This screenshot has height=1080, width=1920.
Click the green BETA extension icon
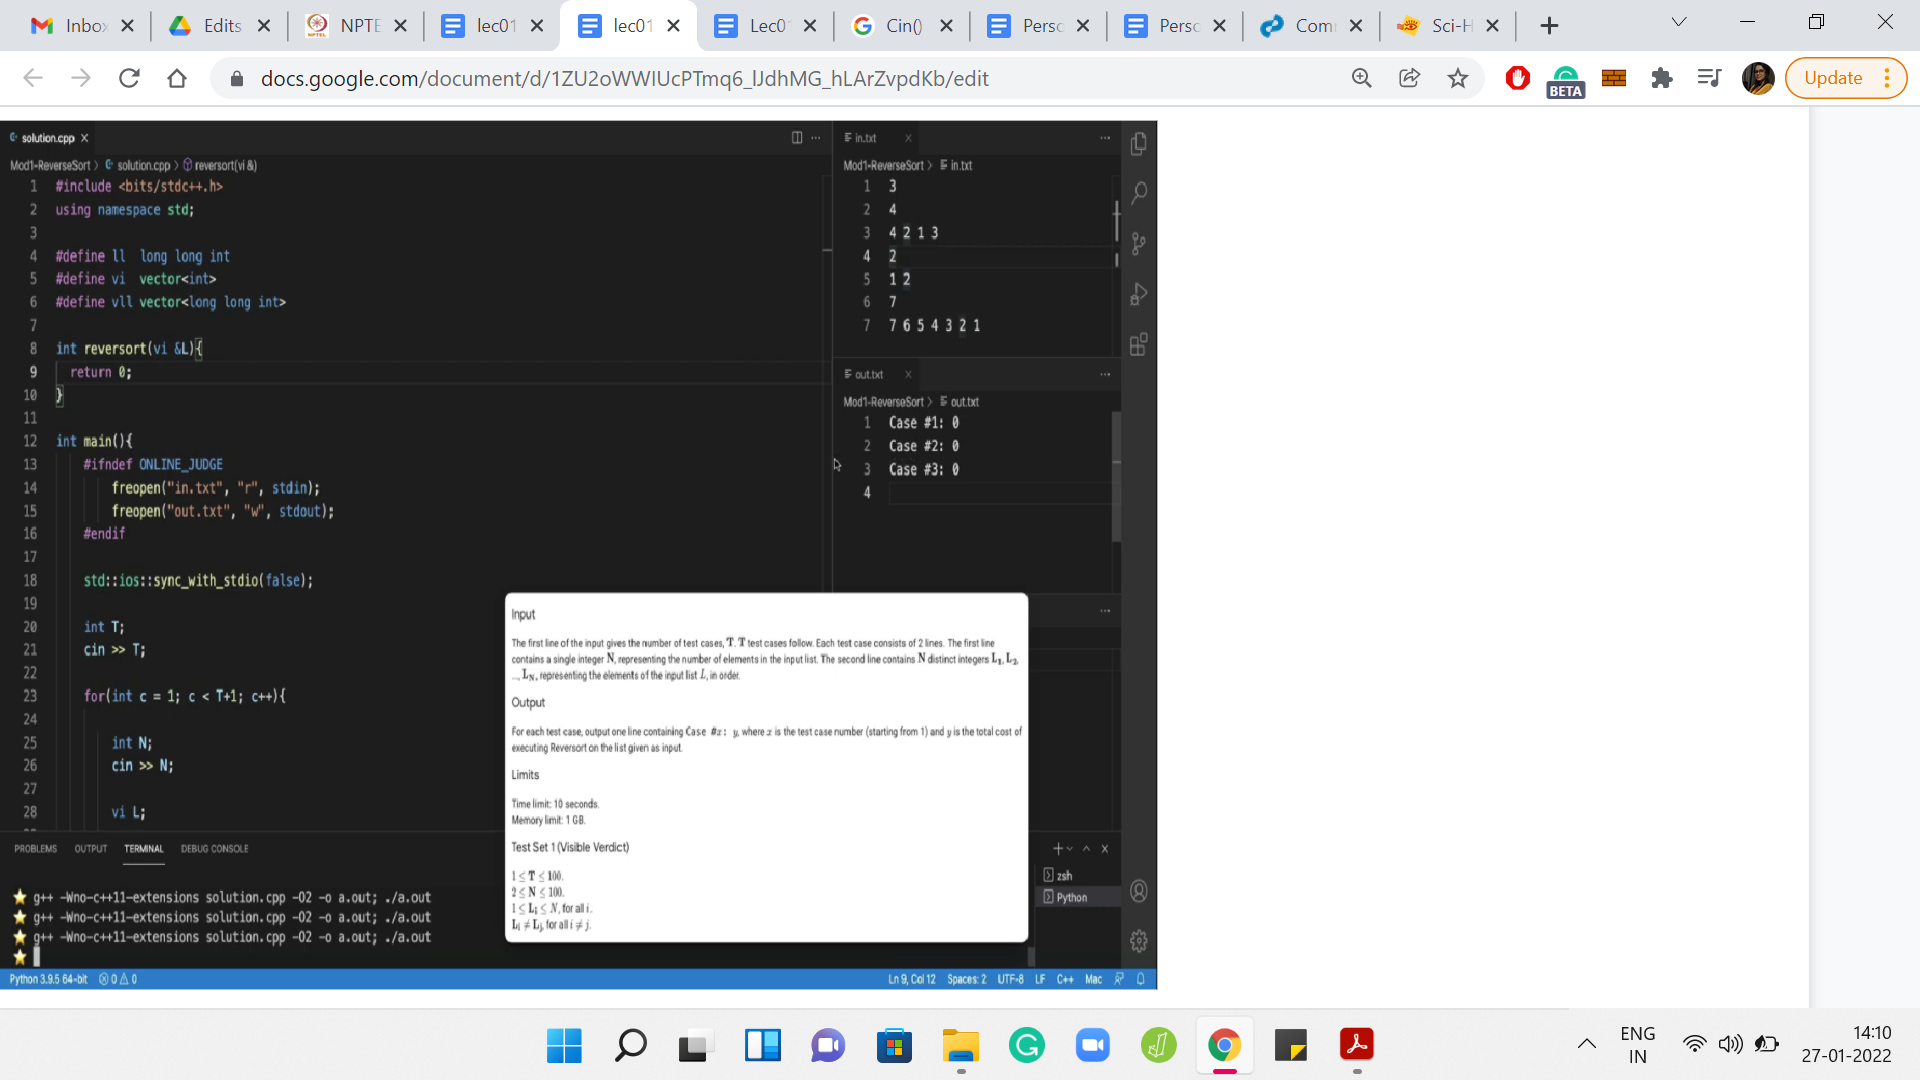pos(1565,78)
